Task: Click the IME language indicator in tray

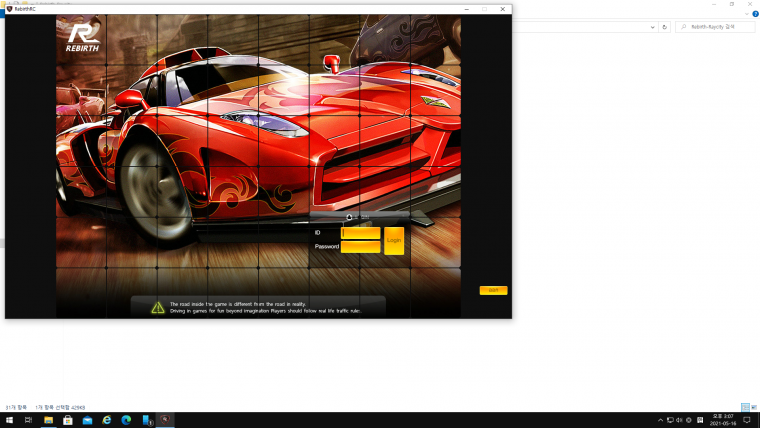Action: point(700,420)
